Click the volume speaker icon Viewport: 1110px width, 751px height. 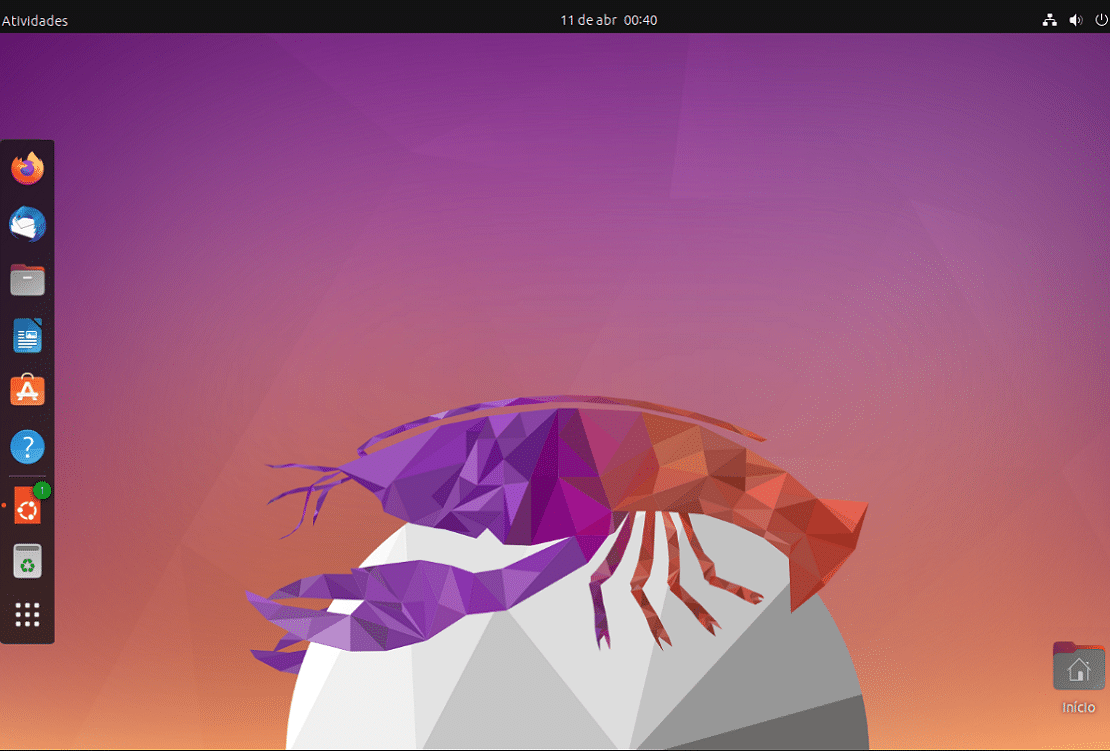click(1076, 21)
